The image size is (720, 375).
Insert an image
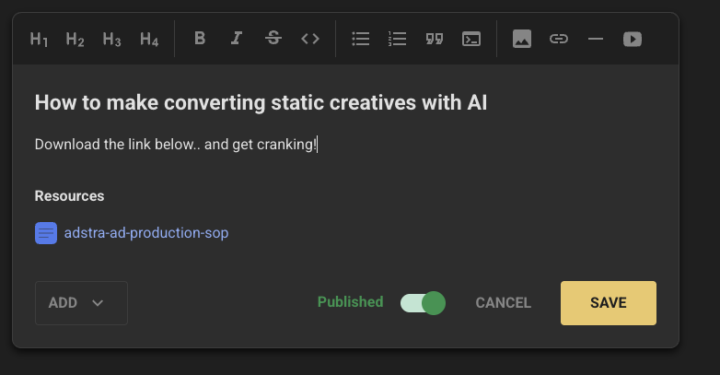(x=522, y=39)
